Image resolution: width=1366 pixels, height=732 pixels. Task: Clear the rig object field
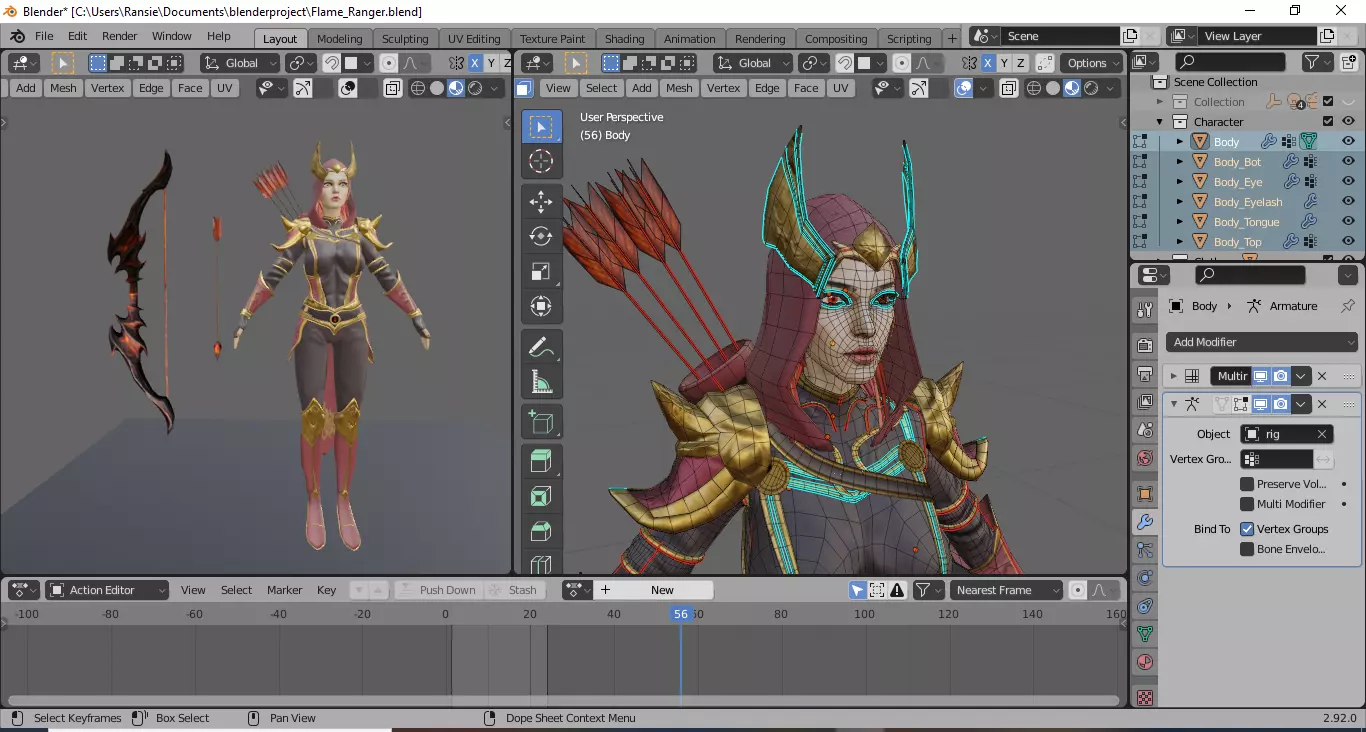1321,434
